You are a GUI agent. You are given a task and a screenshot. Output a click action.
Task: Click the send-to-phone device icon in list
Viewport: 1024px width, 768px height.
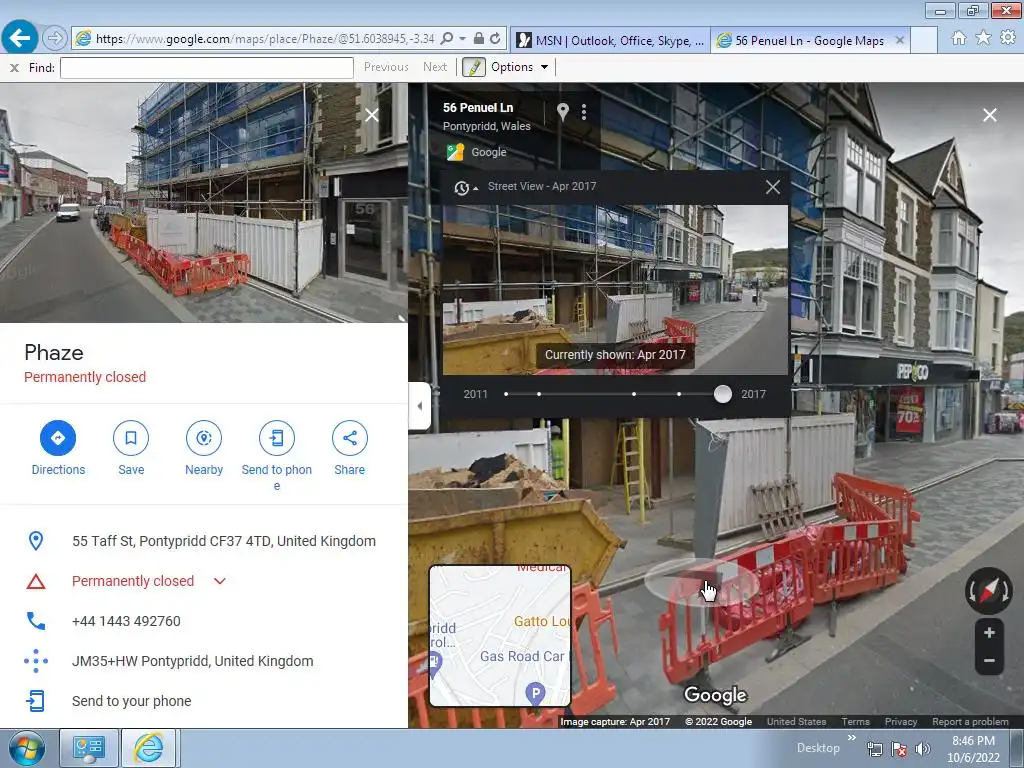(x=36, y=701)
